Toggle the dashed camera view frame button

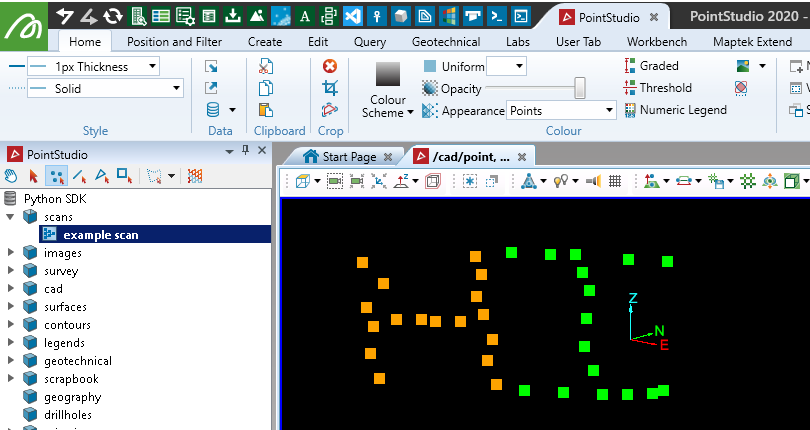335,181
